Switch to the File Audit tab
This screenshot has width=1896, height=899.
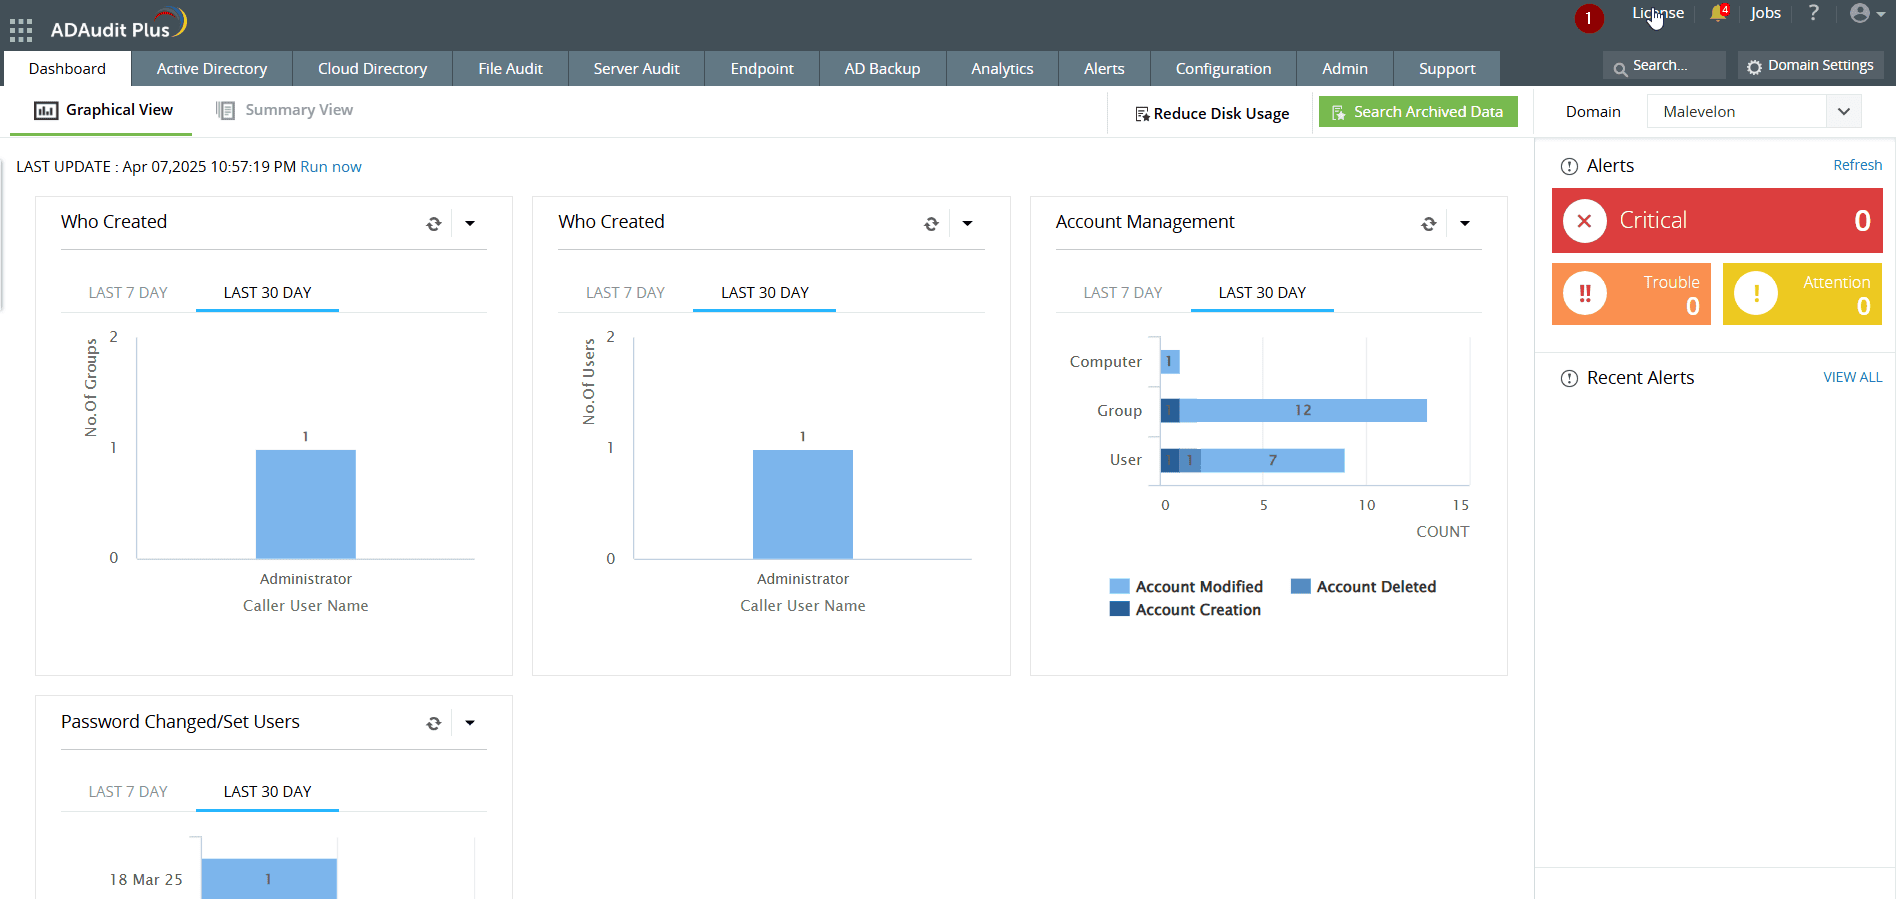click(x=510, y=69)
